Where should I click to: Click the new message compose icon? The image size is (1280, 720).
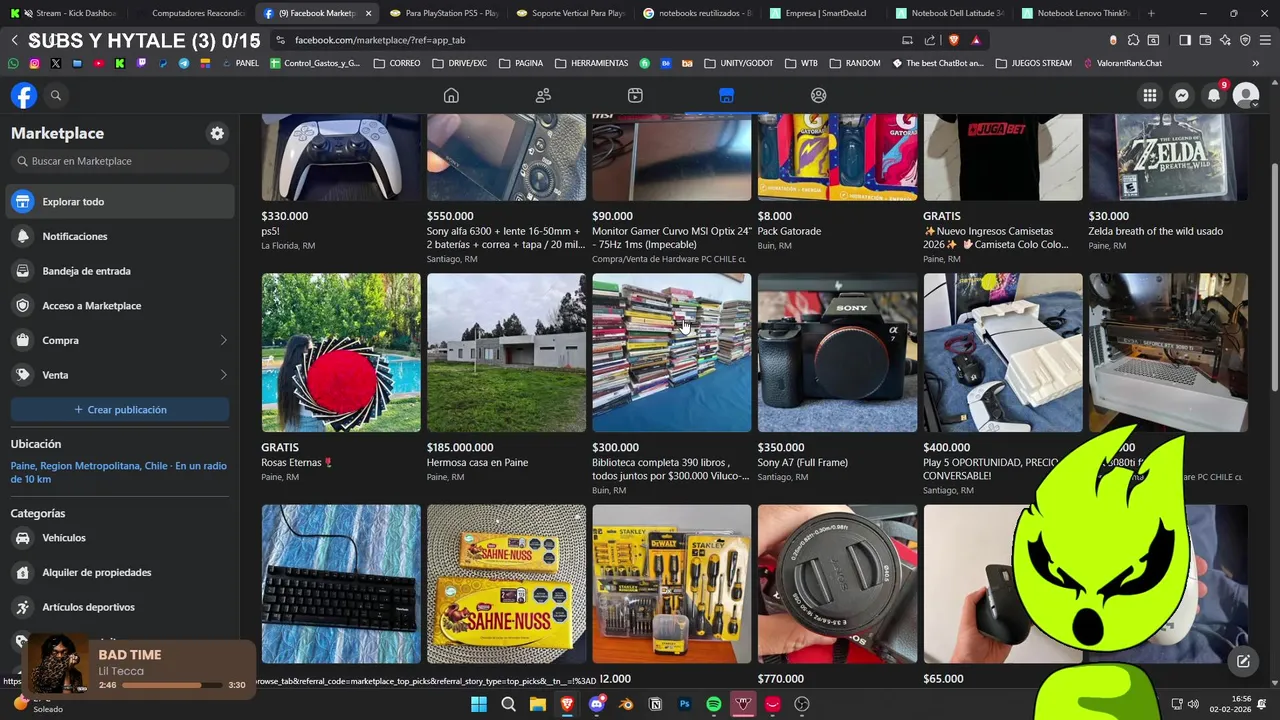[x=1243, y=661]
